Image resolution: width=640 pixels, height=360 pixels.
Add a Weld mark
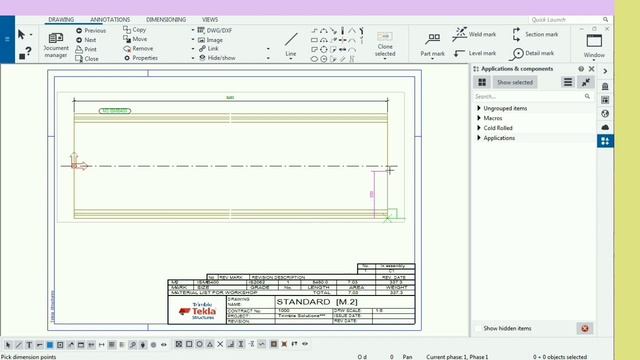[474, 34]
